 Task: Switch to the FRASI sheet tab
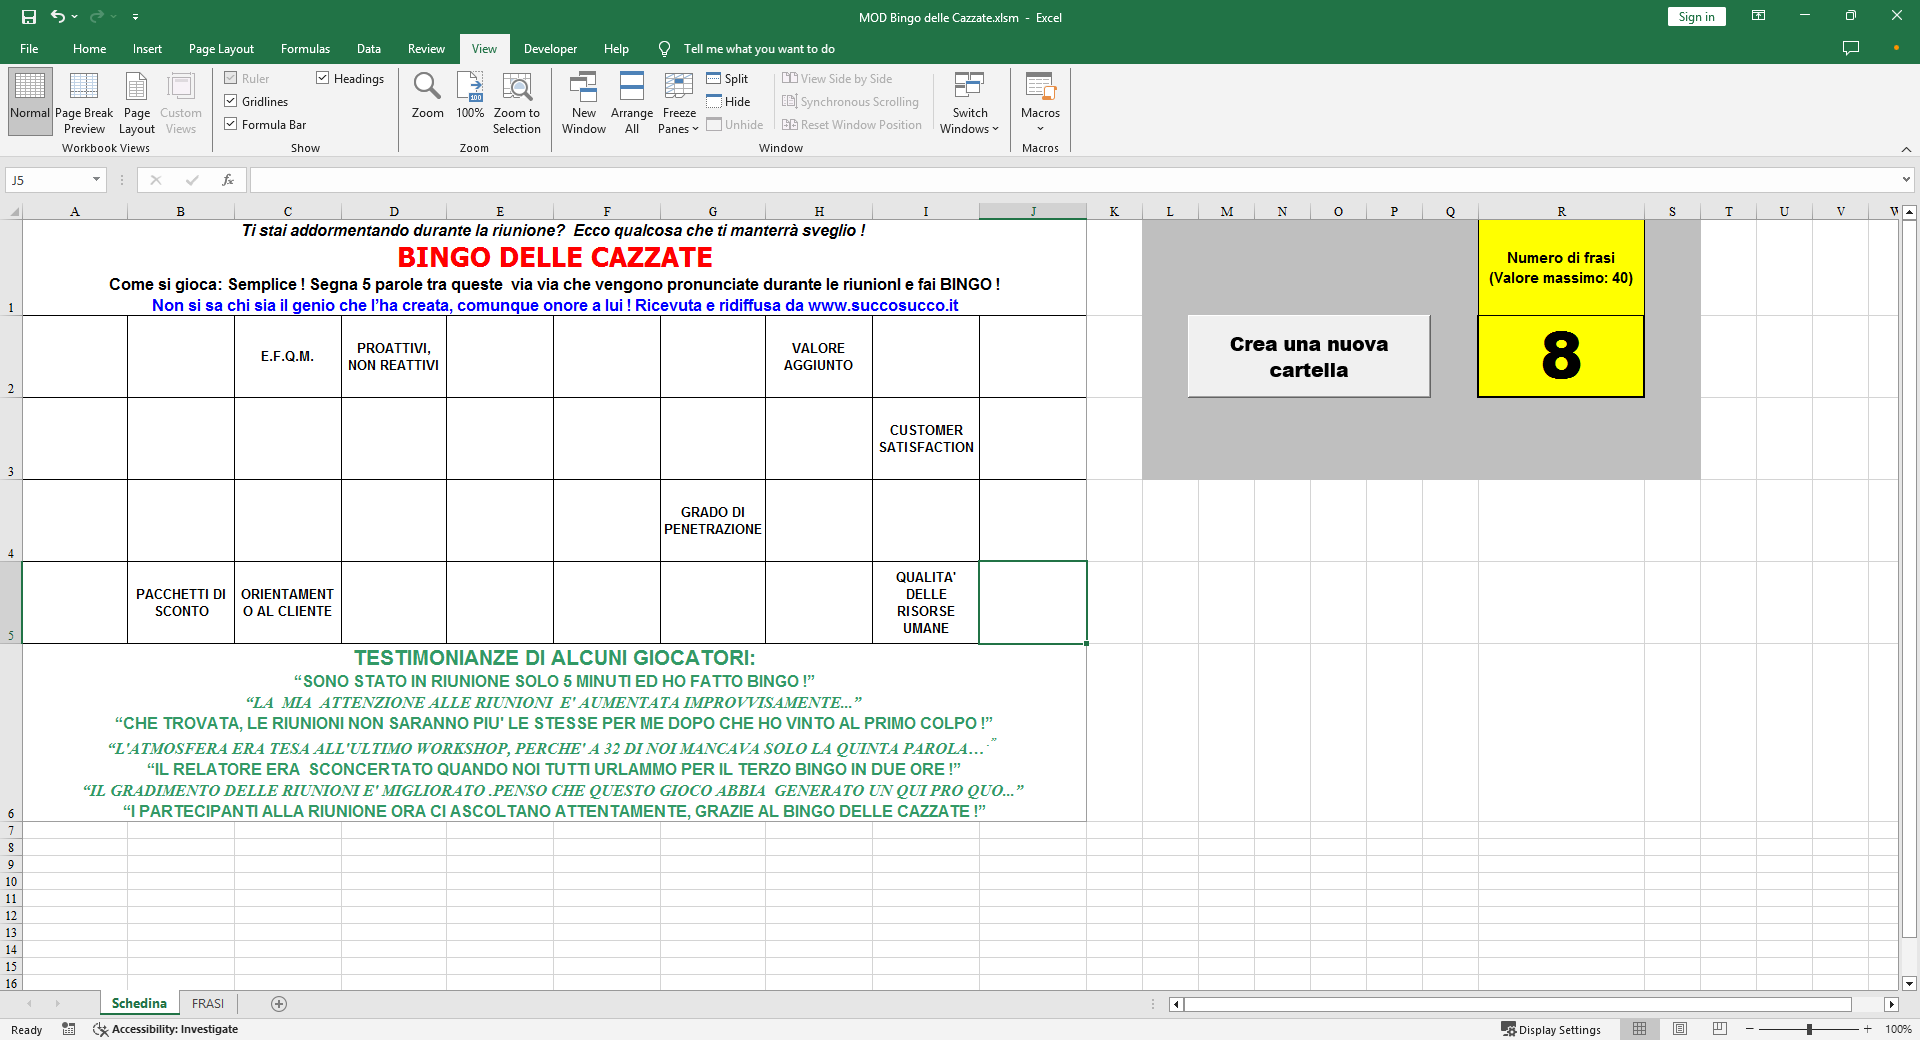point(208,1004)
